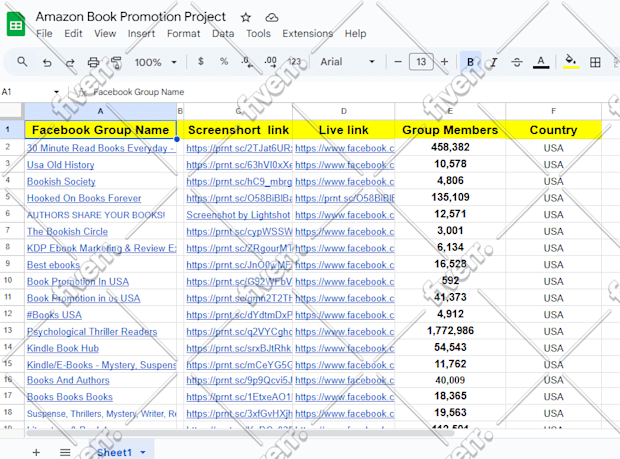Increase decimal places
This screenshot has height=459, width=620.
click(x=271, y=62)
